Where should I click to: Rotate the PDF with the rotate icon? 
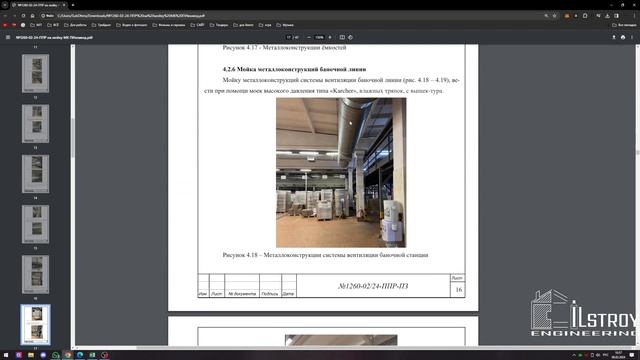[x=351, y=37]
